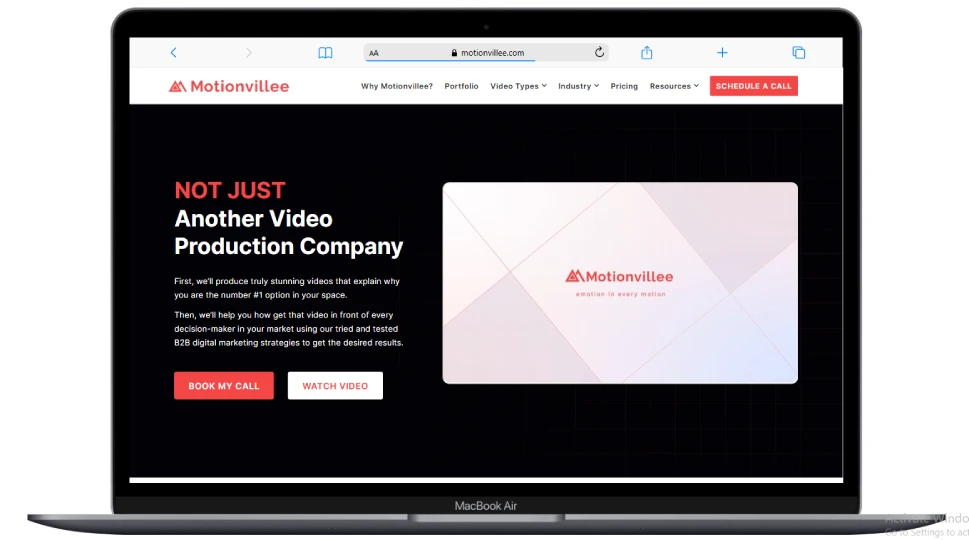The image size is (969, 540).
Task: Click the AA reader text-size control
Action: [x=374, y=53]
